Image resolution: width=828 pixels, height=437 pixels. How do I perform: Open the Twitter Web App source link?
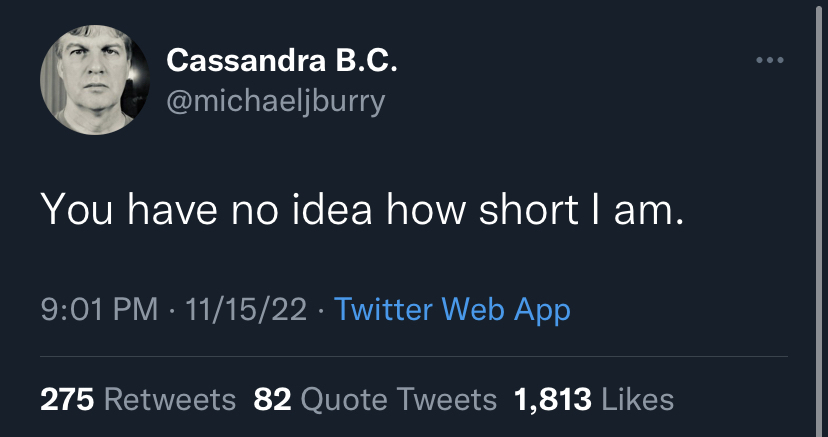452,309
